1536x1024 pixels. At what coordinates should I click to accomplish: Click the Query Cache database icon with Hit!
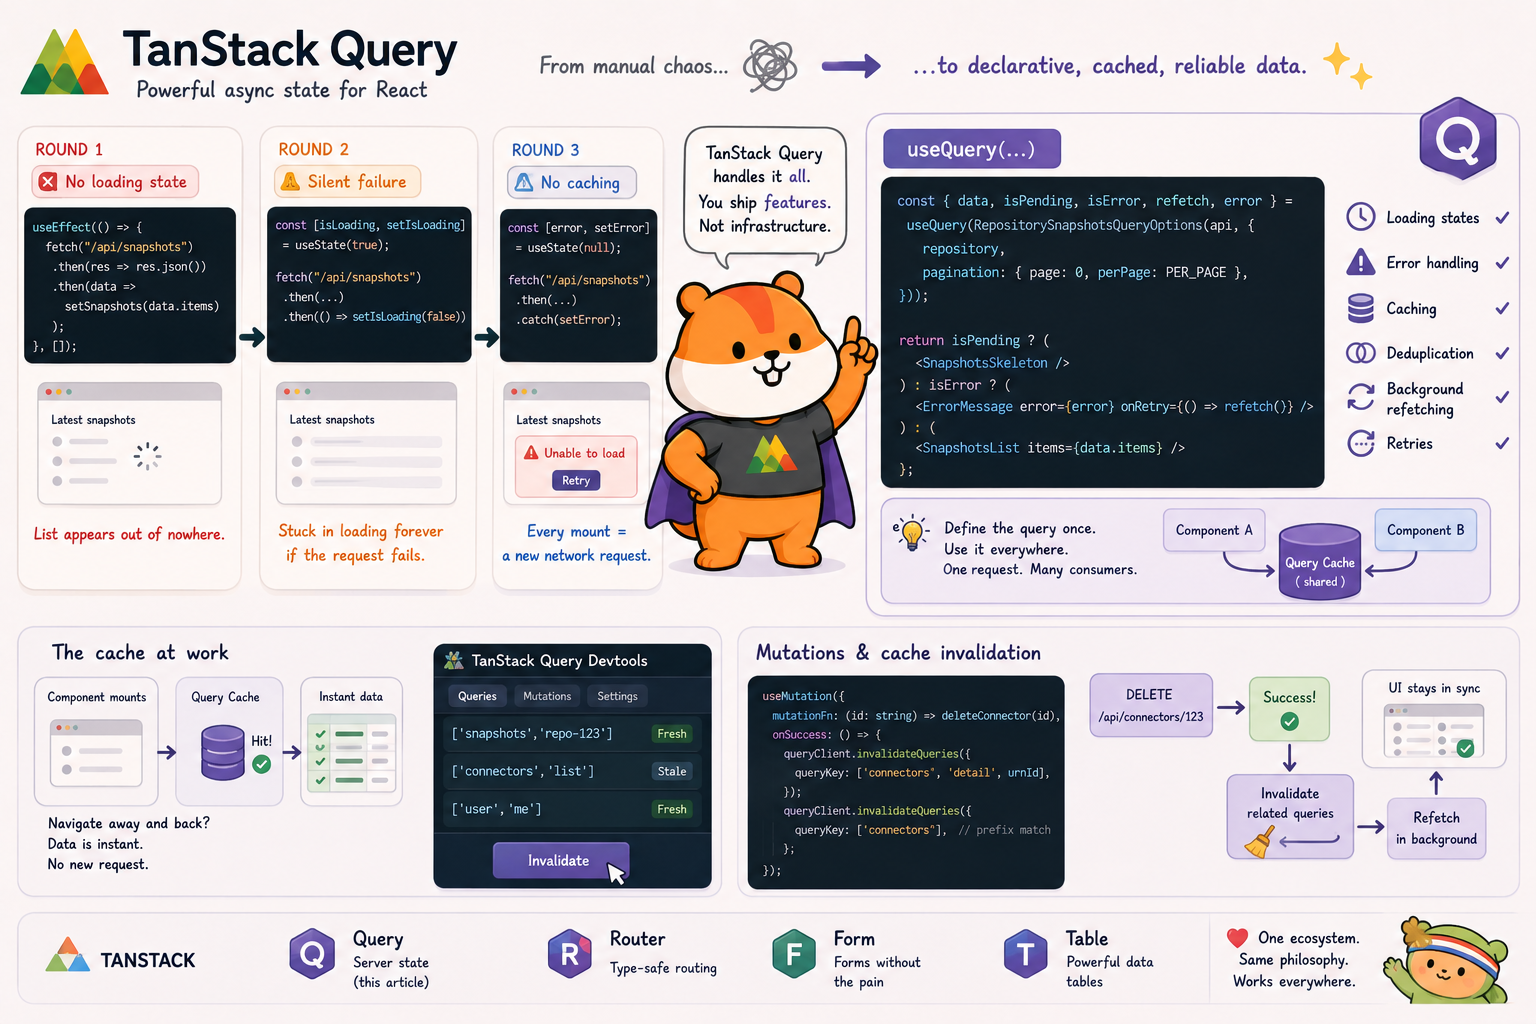pos(223,753)
